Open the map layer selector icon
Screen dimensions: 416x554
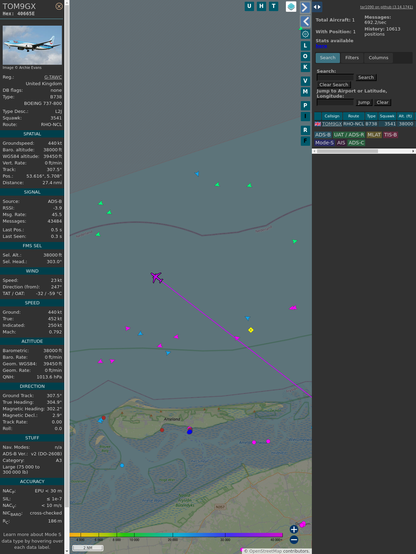pos(291,7)
